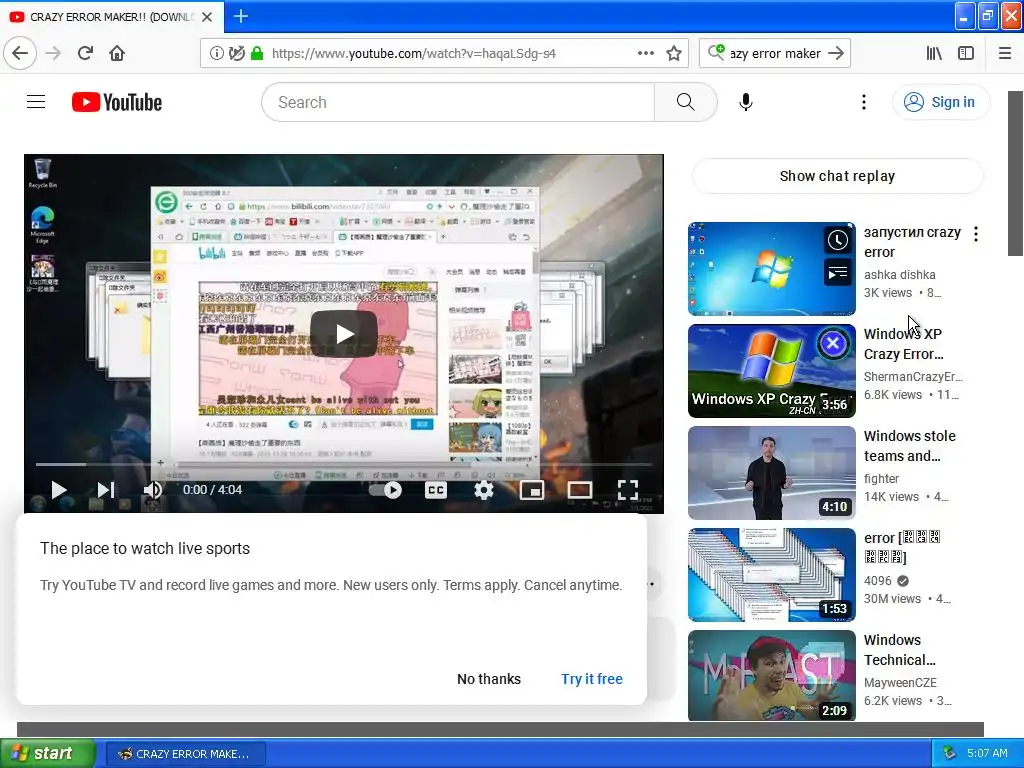
Task: Sign in to YouTube
Action: tap(940, 102)
